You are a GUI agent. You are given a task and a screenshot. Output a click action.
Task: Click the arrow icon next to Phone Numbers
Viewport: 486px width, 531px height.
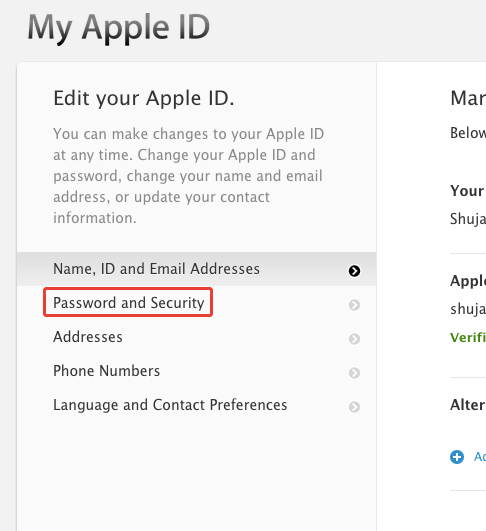(x=354, y=373)
